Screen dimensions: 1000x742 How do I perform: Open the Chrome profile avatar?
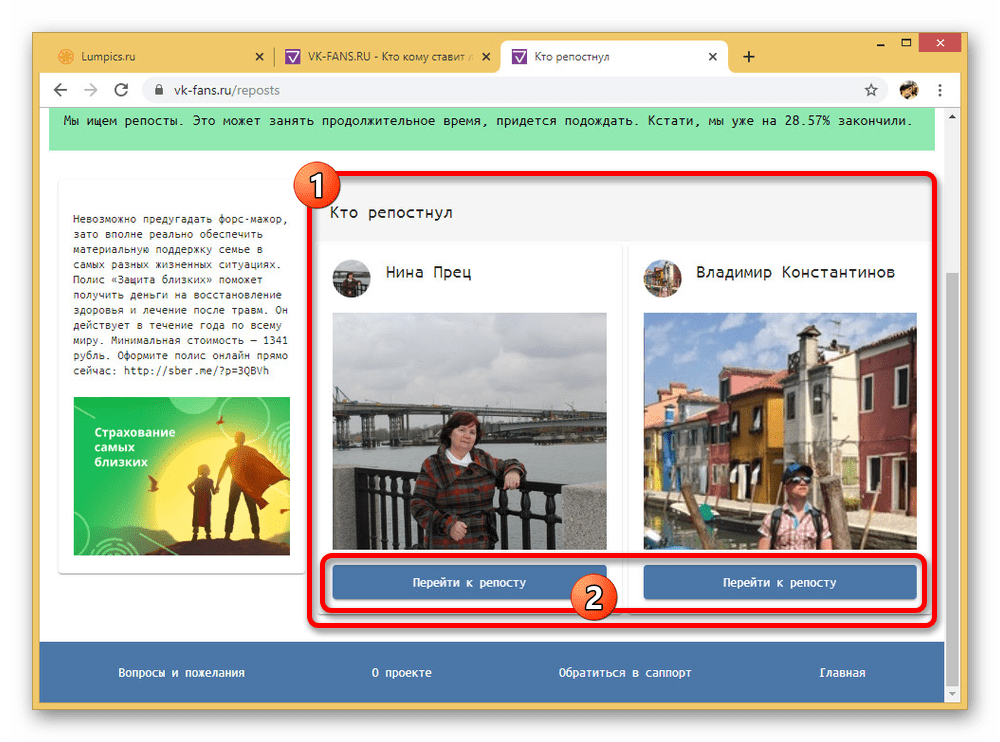[908, 90]
